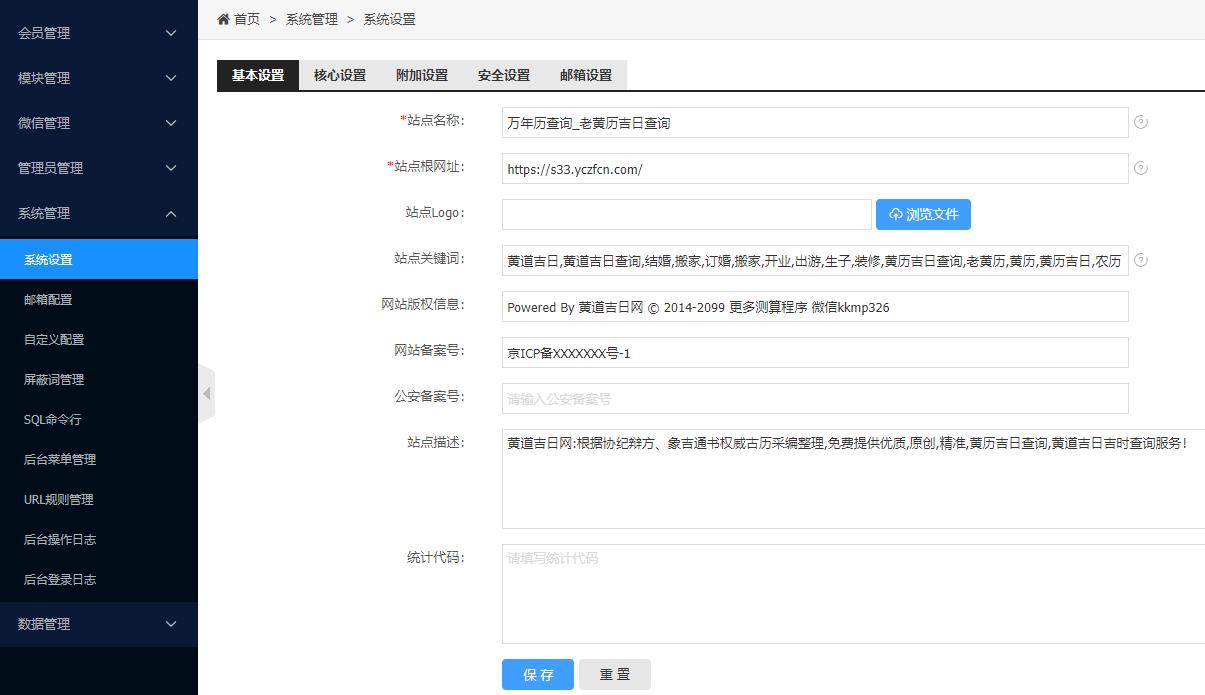The height and width of the screenshot is (695, 1205).
Task: Expand the 微信管理 menu
Action: pyautogui.click(x=98, y=123)
